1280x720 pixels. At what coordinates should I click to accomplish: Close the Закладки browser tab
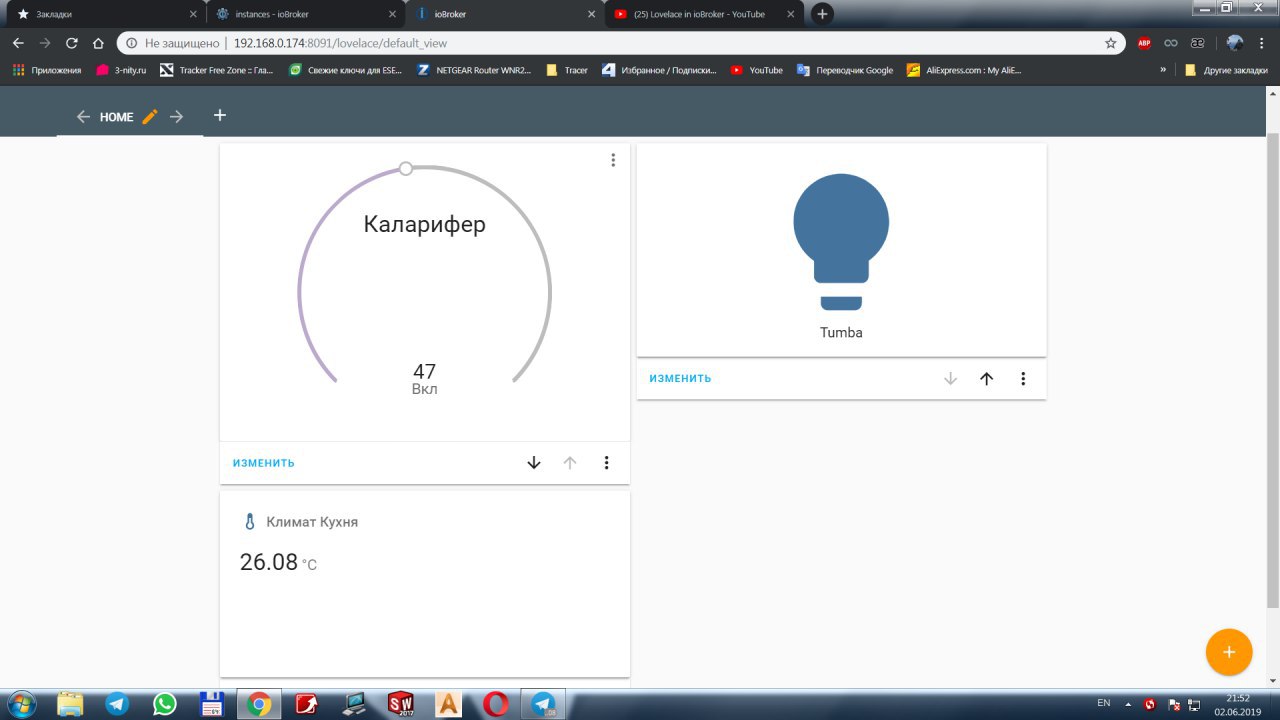click(193, 14)
